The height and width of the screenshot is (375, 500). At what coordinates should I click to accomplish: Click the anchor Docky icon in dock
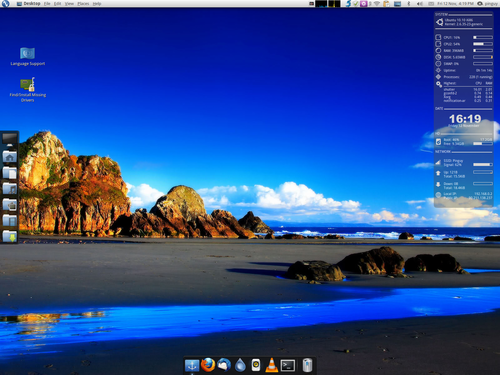pos(192,366)
